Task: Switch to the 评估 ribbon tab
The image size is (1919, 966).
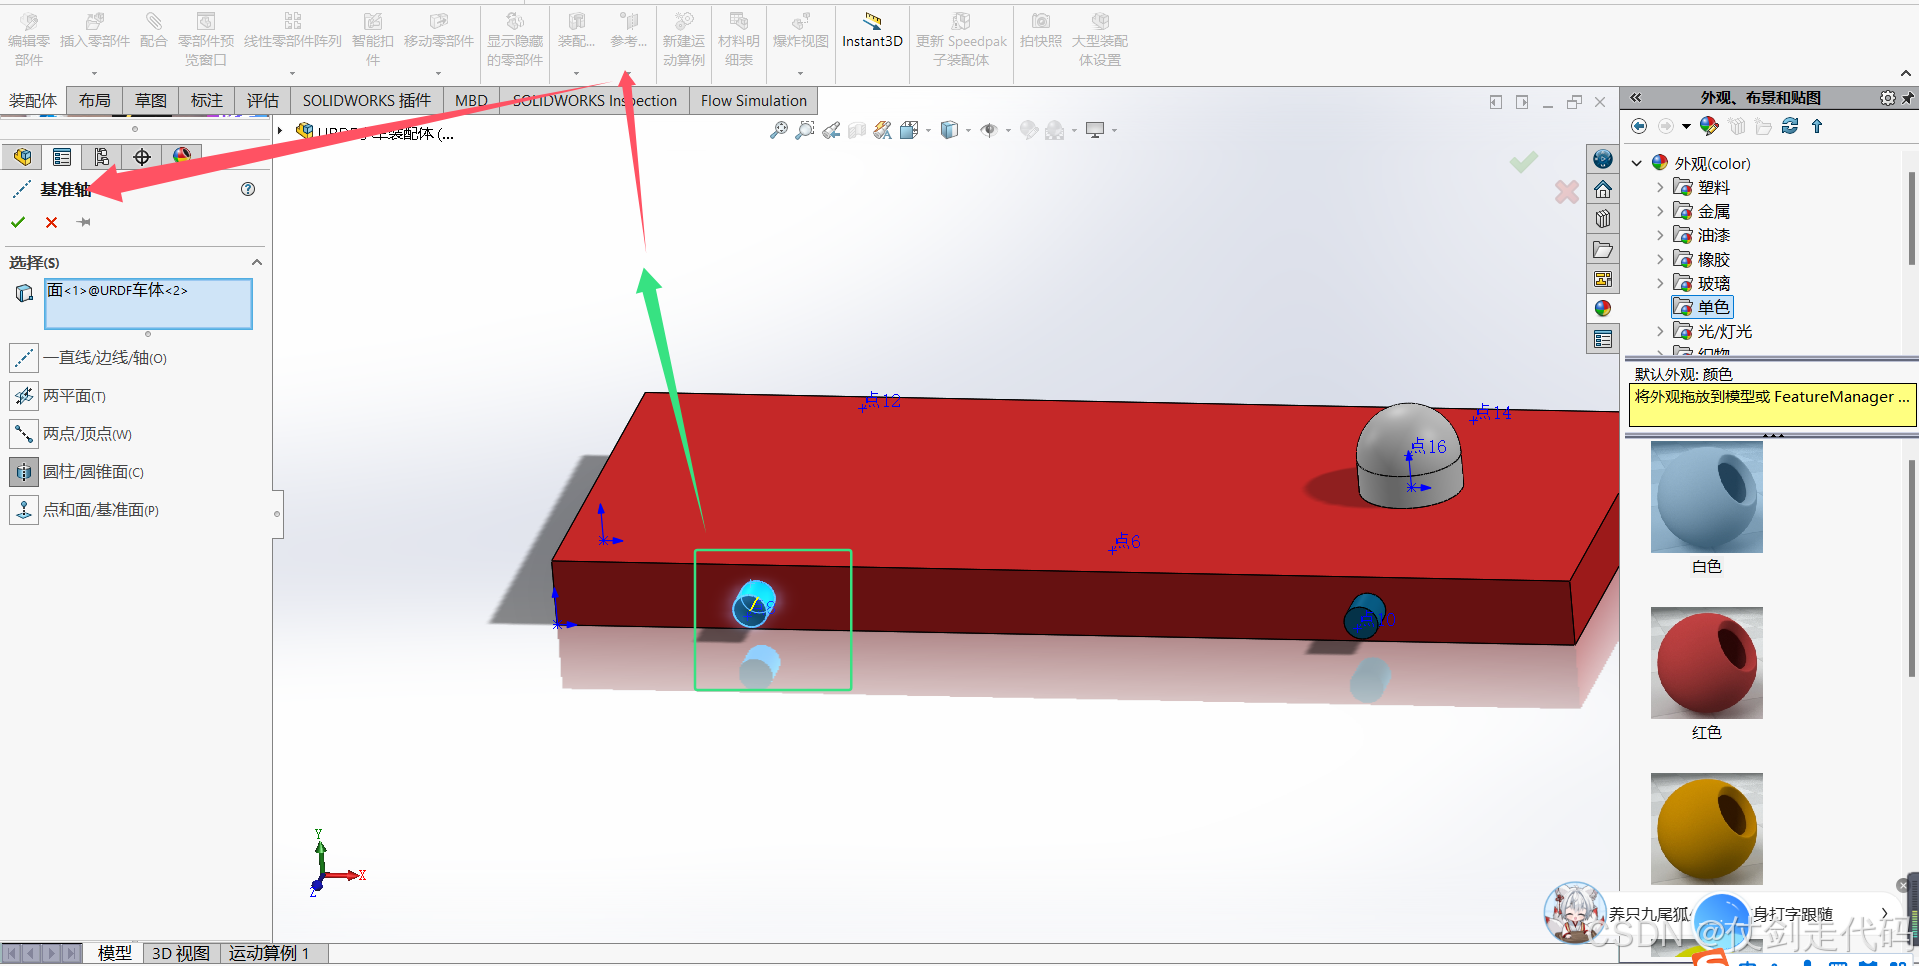Action: tap(263, 101)
